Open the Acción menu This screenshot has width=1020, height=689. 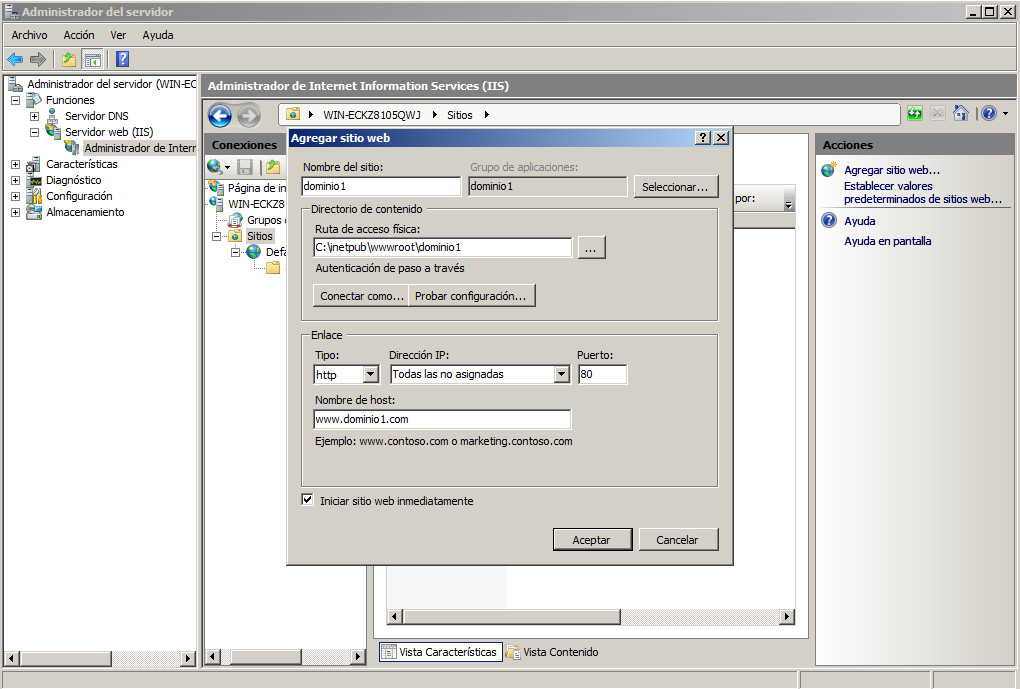(x=78, y=35)
